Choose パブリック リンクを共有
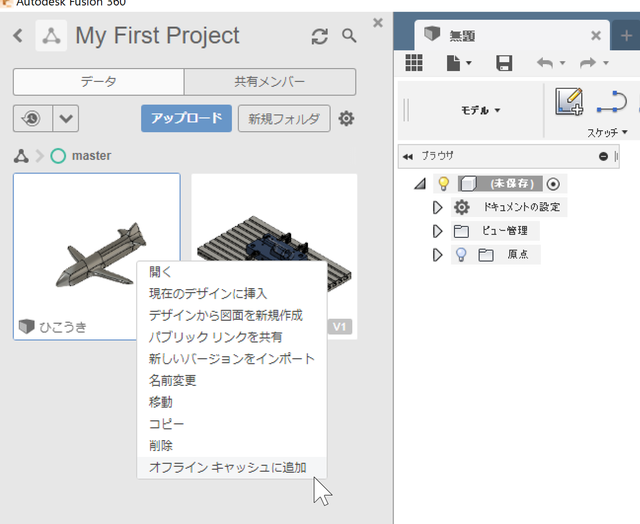The height and width of the screenshot is (524, 640). (x=232, y=337)
